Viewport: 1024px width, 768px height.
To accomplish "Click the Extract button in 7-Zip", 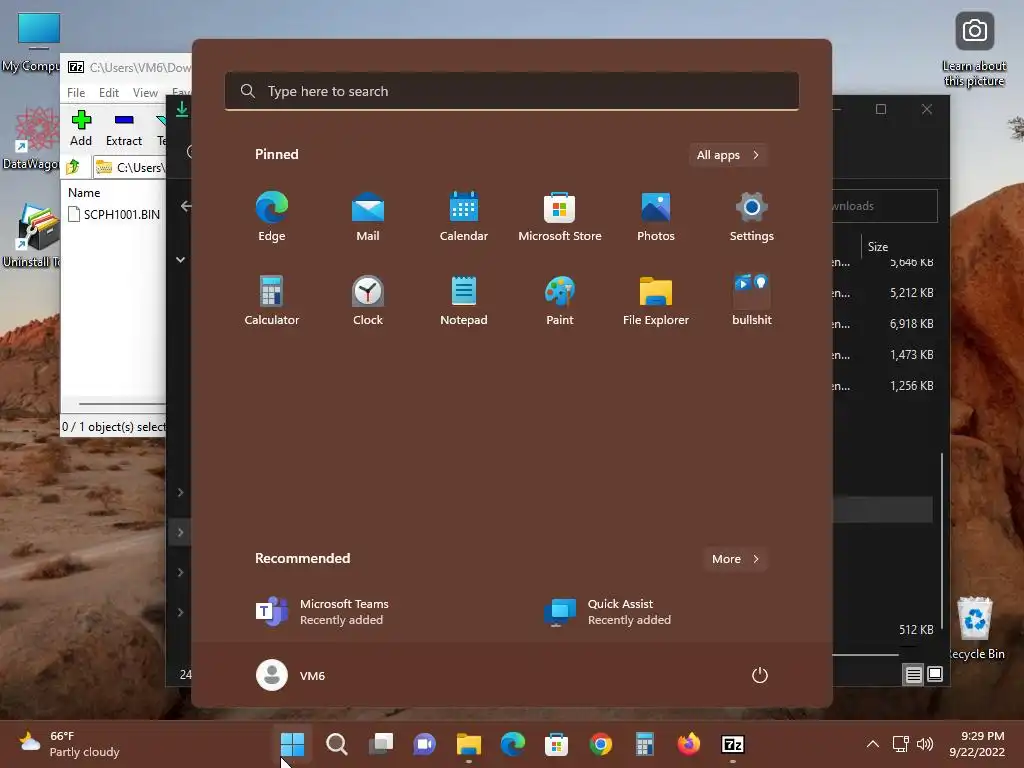I will (x=124, y=129).
